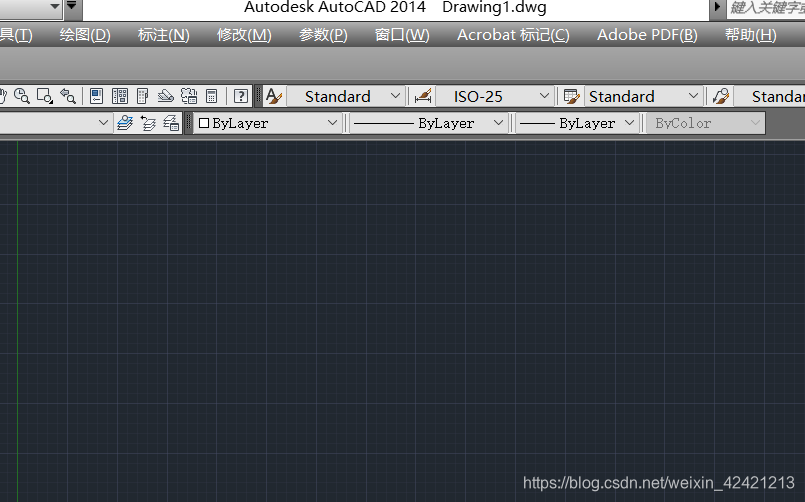Screen dimensions: 805x502
Task: Open the Acrobat 标记(C) menu
Action: click(513, 35)
